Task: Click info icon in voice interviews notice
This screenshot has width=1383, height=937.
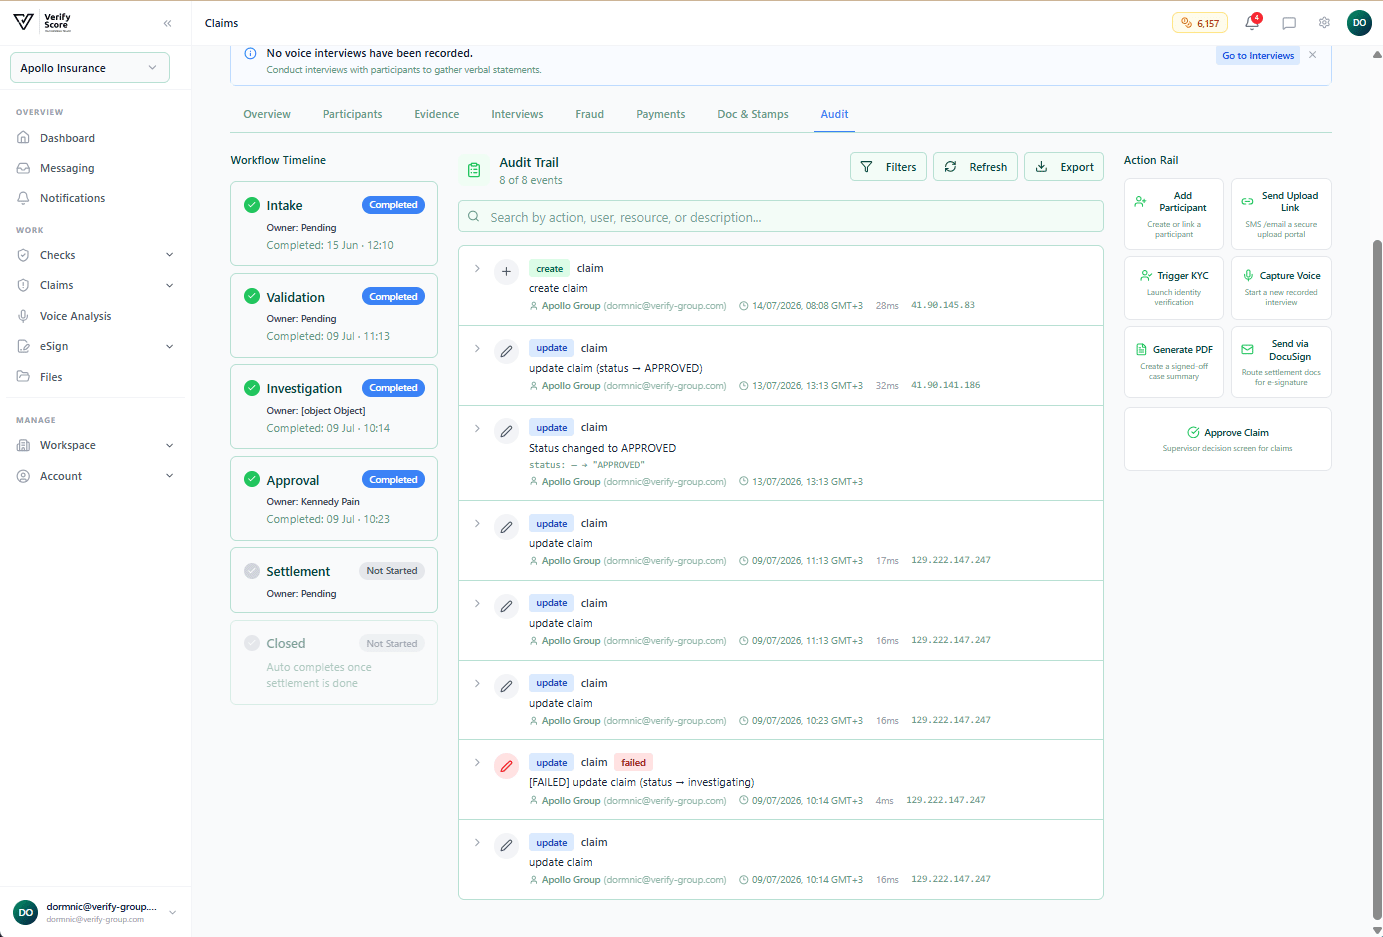Action: [250, 53]
